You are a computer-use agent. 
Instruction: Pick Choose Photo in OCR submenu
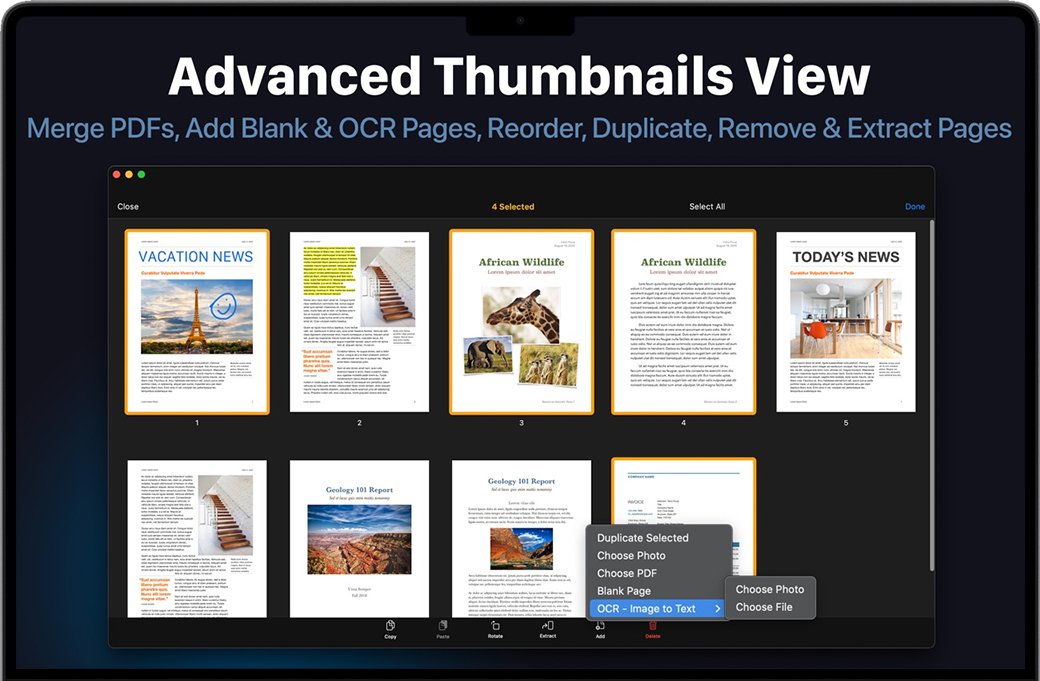(769, 590)
